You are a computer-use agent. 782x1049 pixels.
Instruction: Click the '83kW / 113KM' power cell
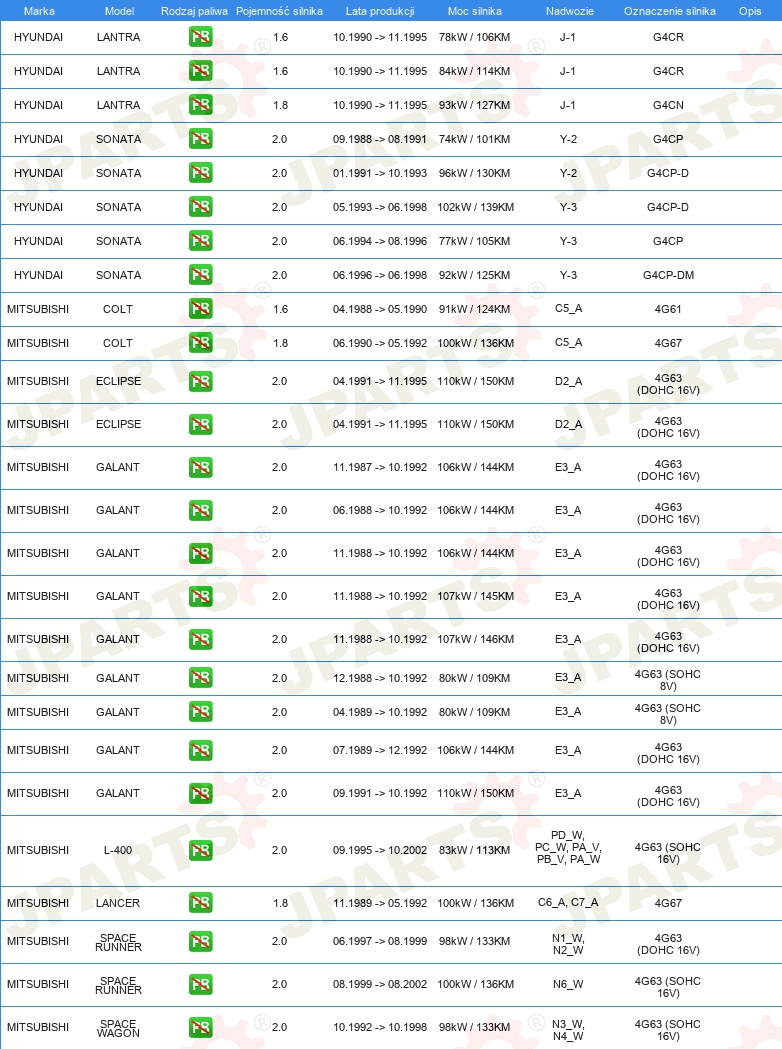(x=474, y=850)
